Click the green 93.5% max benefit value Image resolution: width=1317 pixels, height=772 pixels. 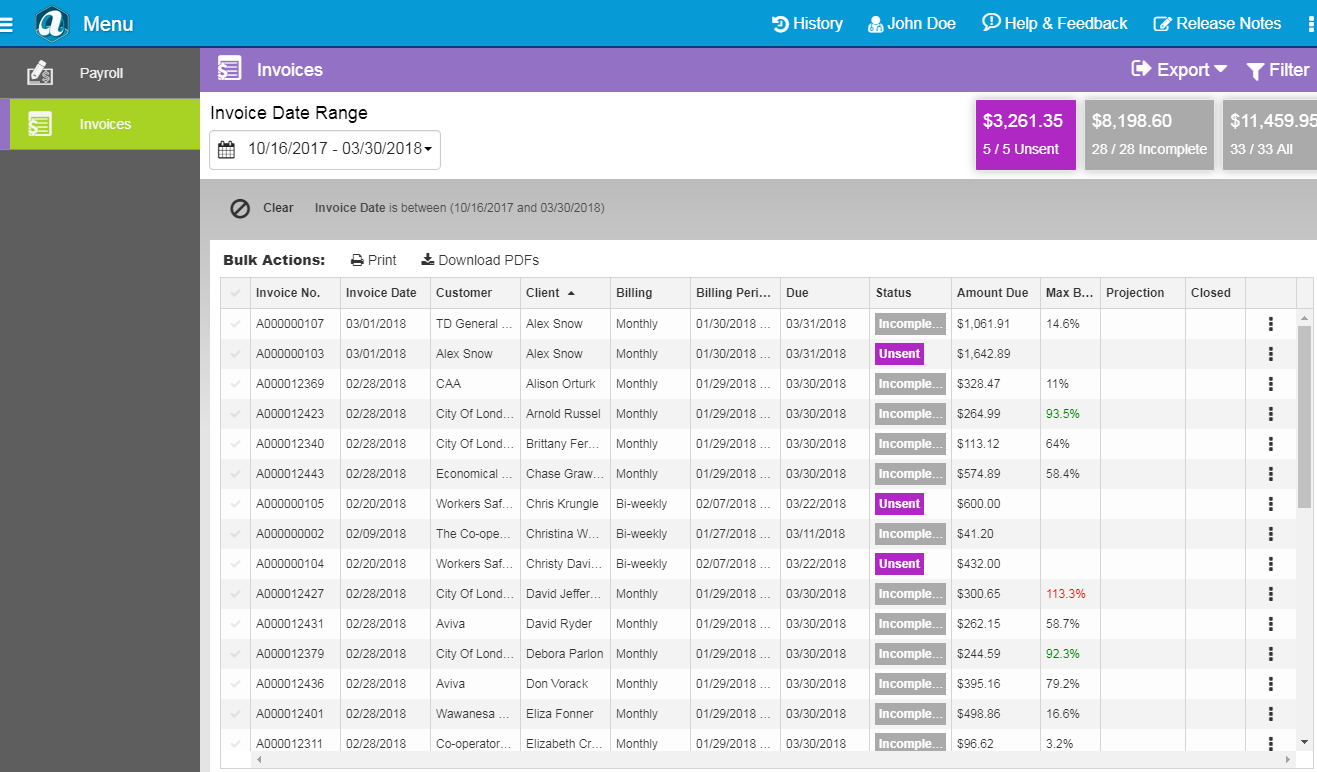pos(1063,414)
